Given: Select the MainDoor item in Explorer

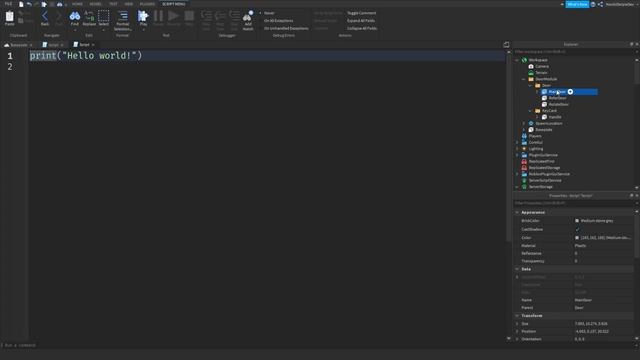Looking at the screenshot, I should [557, 92].
